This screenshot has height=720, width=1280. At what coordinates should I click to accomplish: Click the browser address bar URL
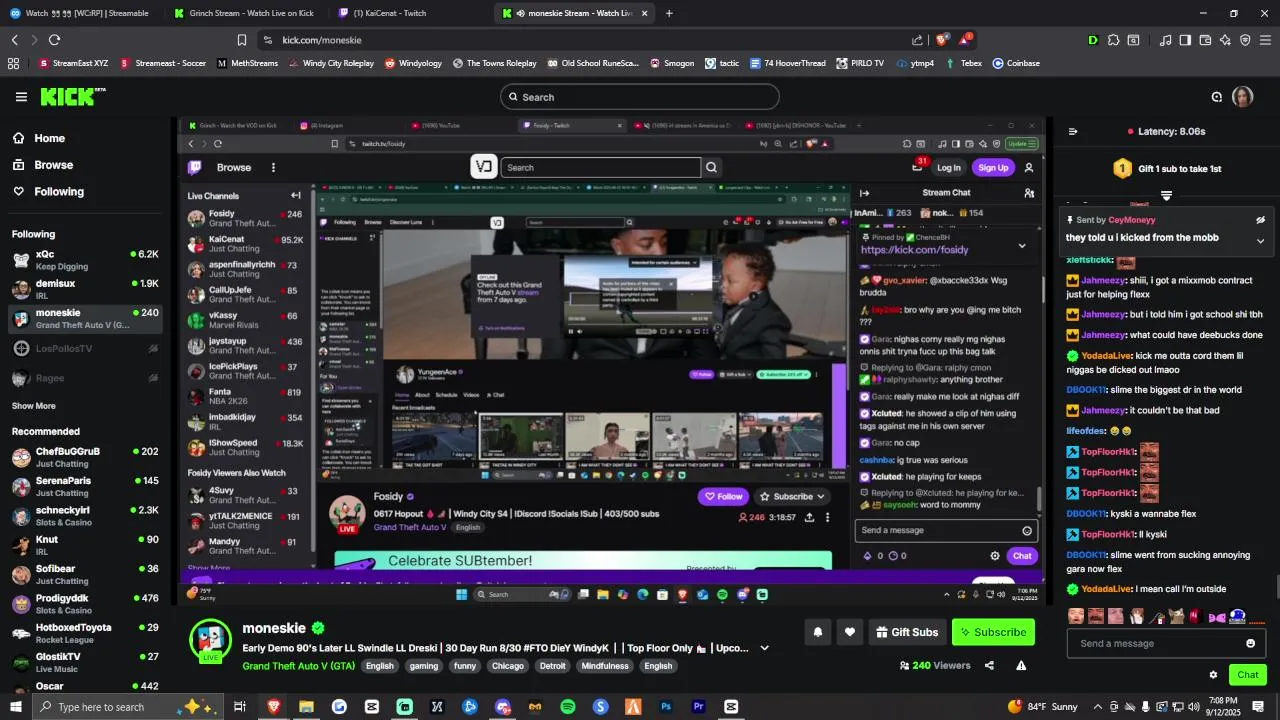(322, 40)
